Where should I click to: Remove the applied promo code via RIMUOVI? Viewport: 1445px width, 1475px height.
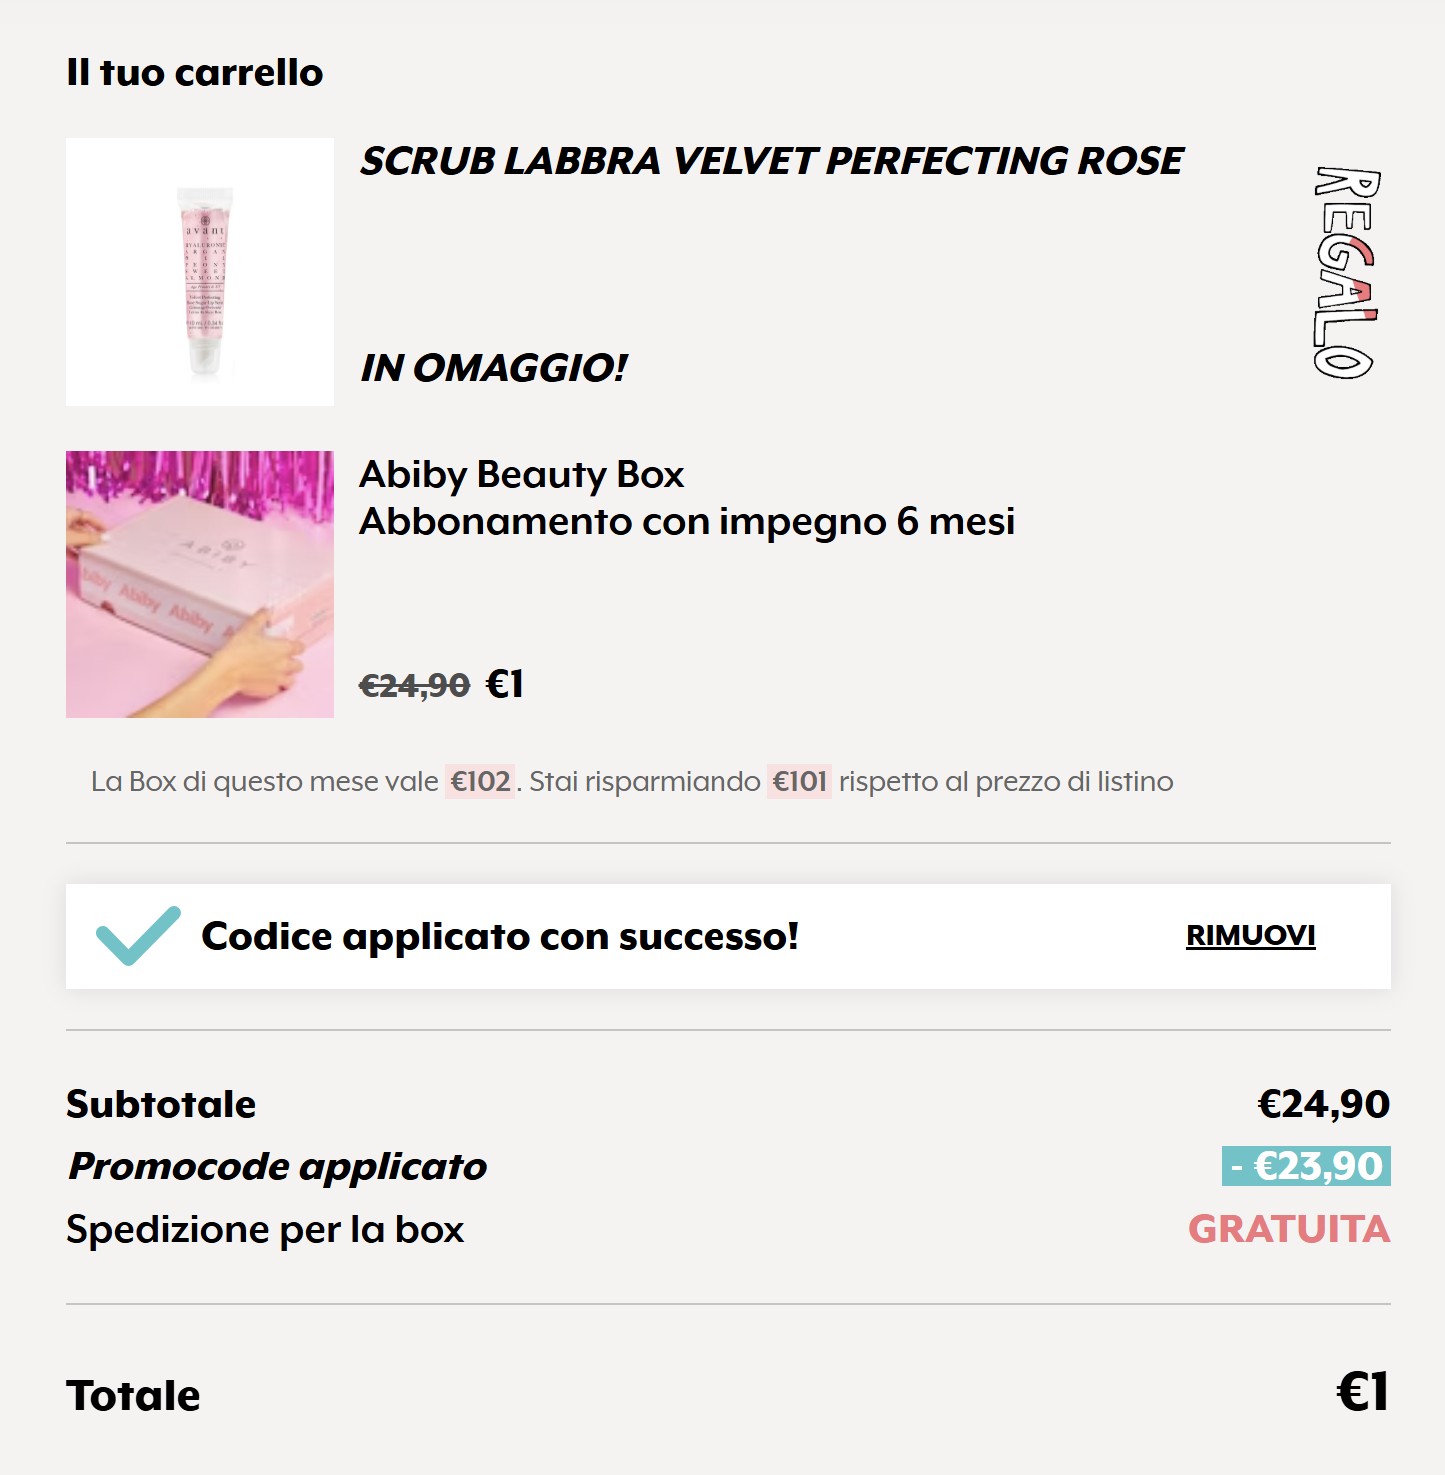tap(1250, 935)
